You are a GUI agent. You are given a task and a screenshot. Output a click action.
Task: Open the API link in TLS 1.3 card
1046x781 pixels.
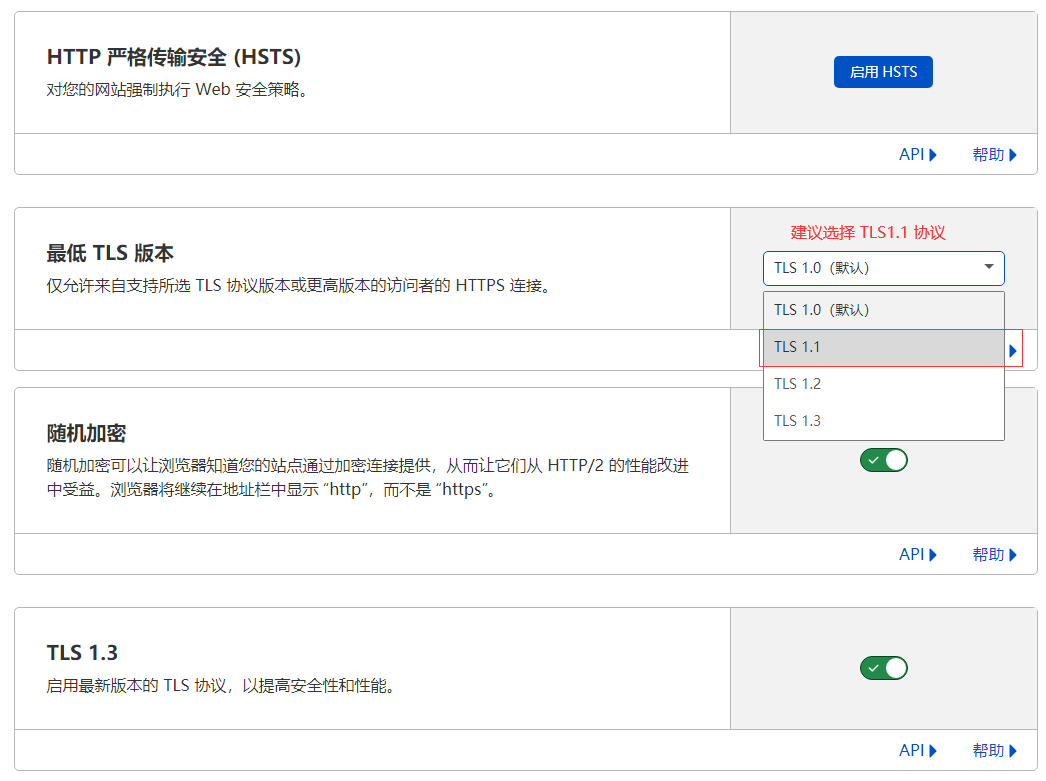click(917, 750)
